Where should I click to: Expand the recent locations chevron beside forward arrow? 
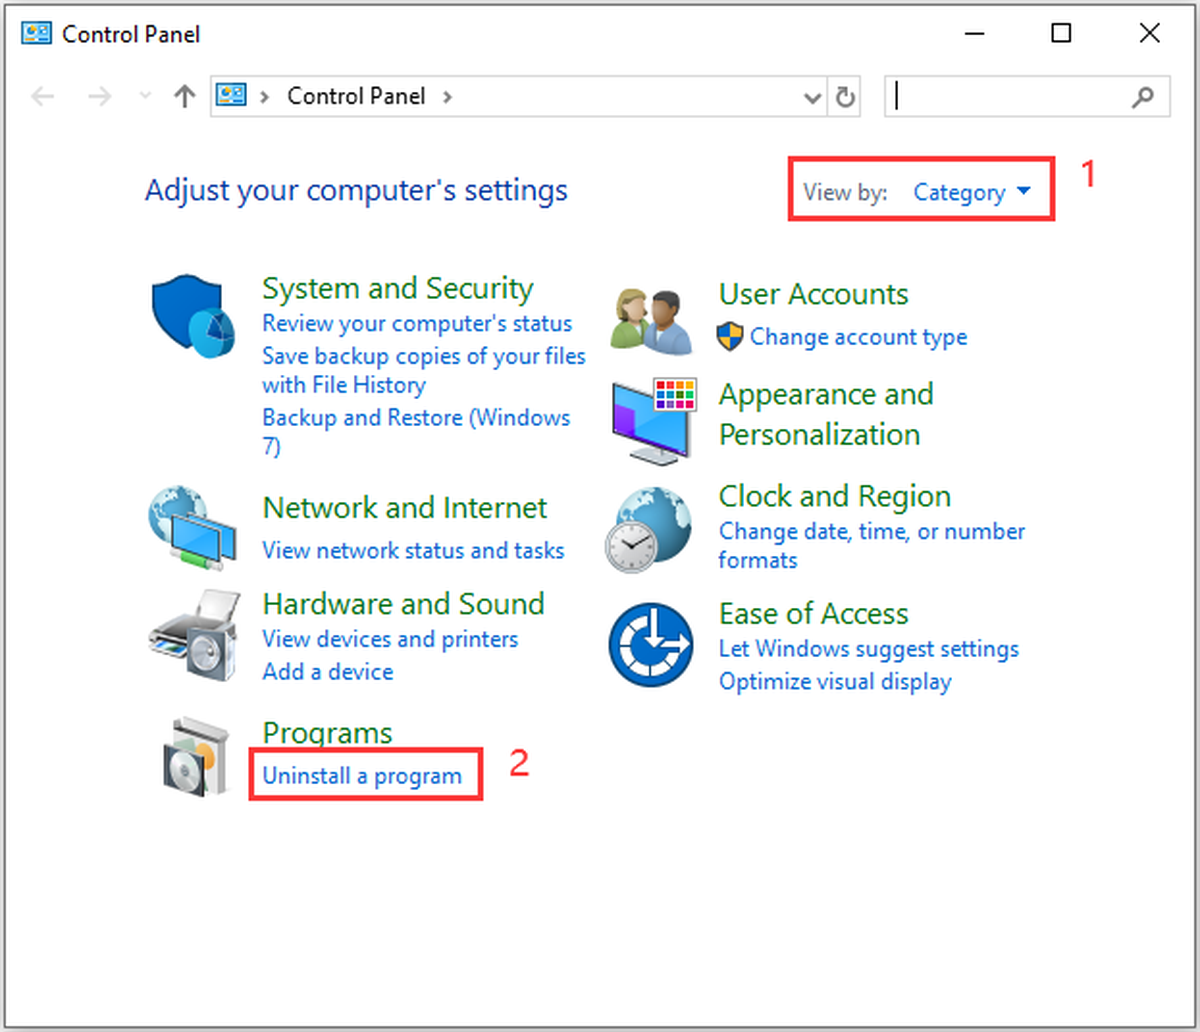point(145,96)
